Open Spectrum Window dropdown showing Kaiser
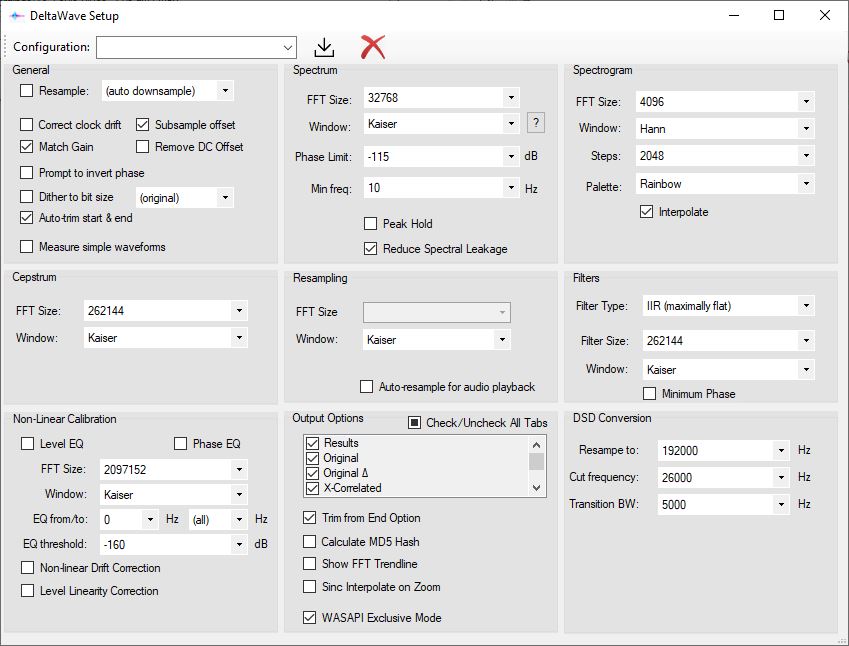 point(441,123)
